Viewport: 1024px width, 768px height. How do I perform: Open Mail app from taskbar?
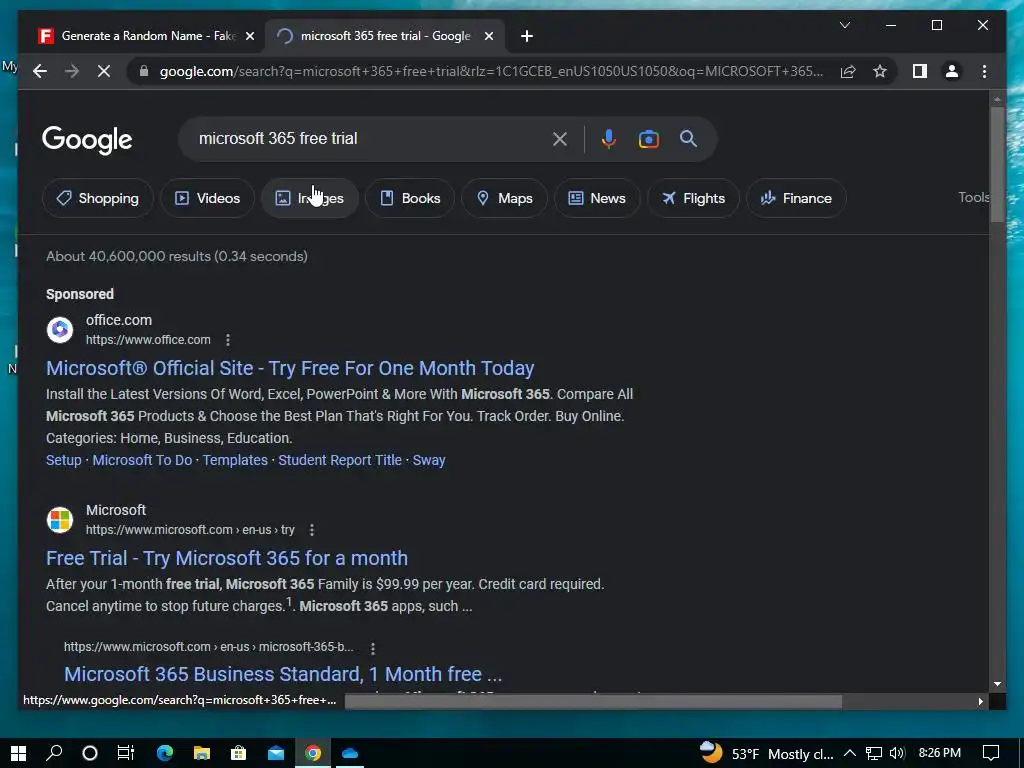(x=276, y=753)
